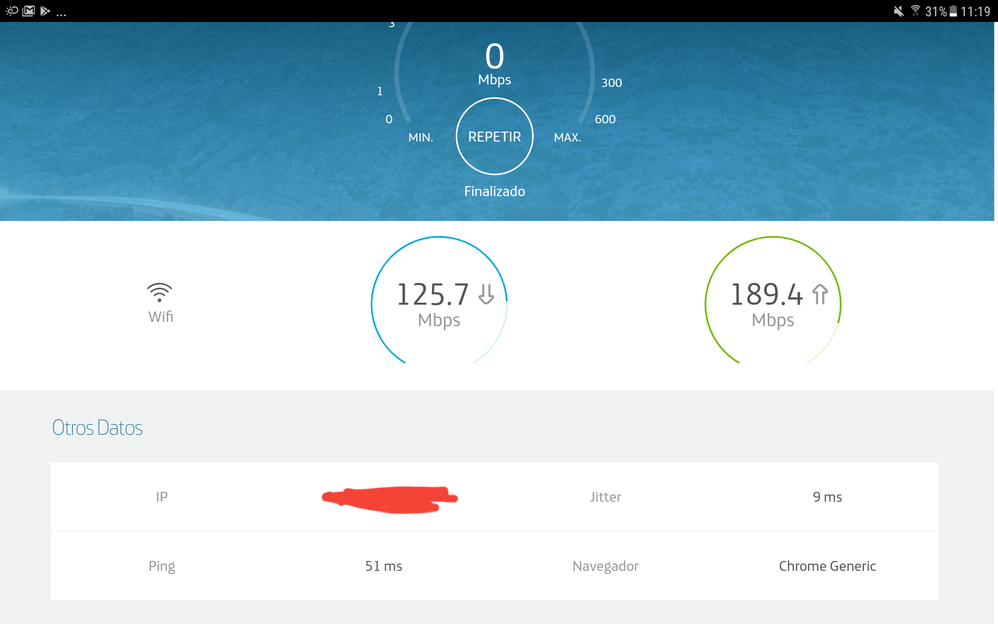
Task: Click the download arrow icon beside 125.7
Action: 486,294
